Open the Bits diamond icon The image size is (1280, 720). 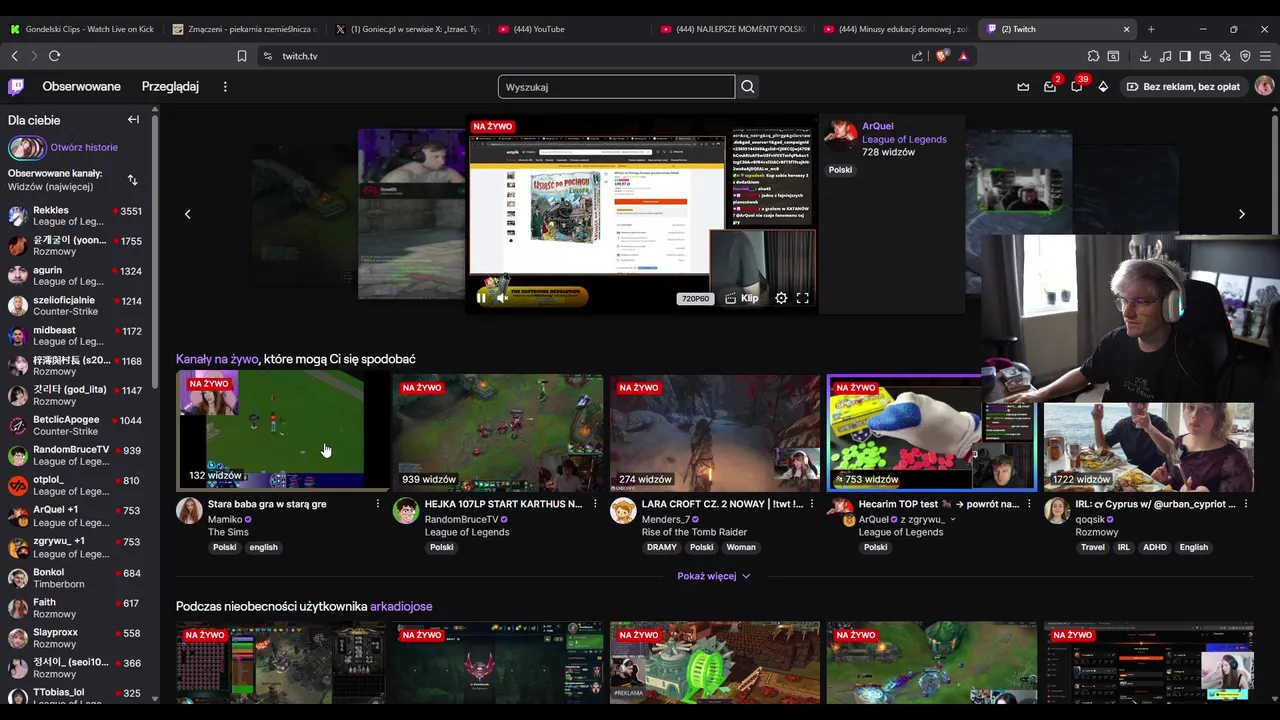(x=1103, y=87)
